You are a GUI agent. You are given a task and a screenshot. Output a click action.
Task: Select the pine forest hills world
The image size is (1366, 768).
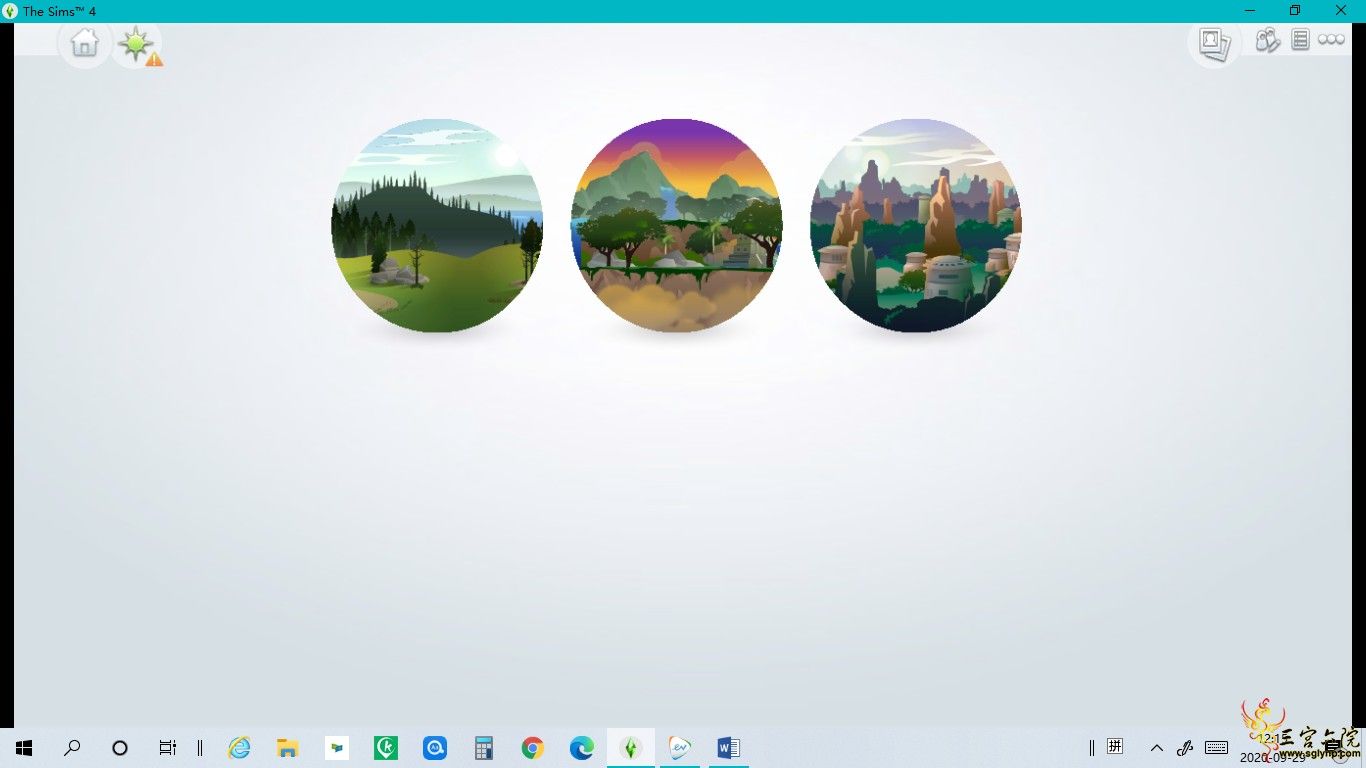[x=437, y=225]
